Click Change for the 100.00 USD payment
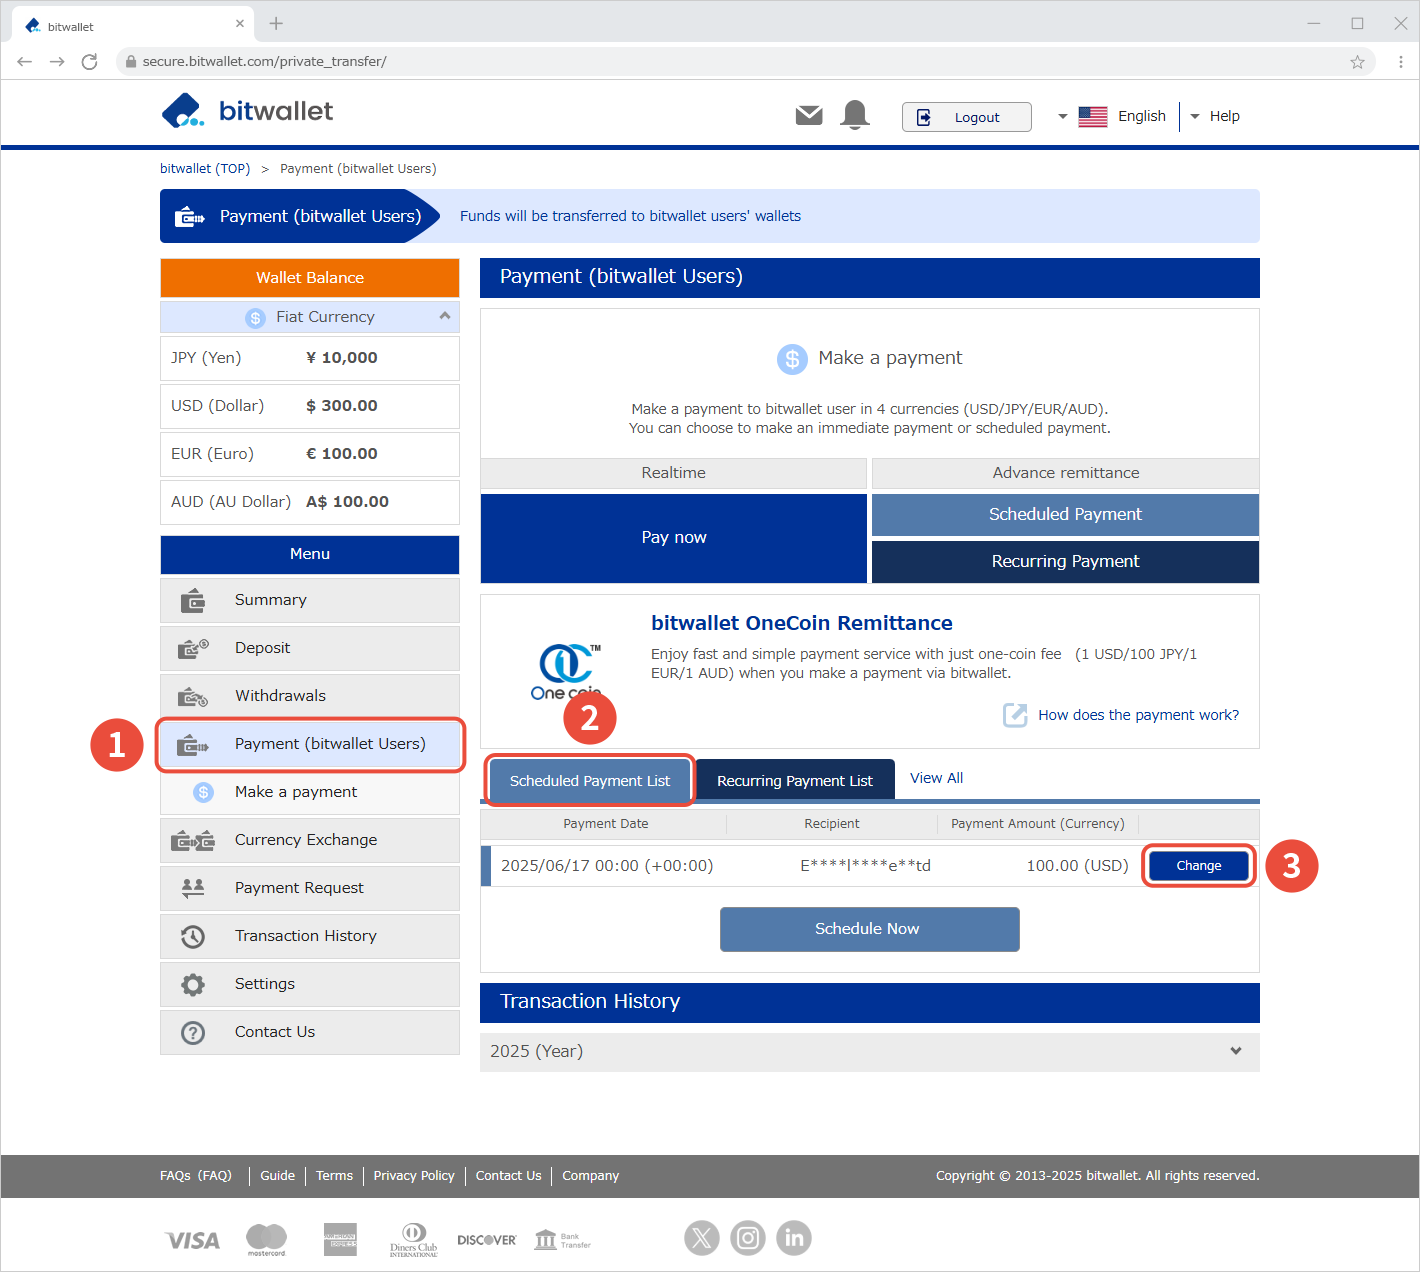1420x1272 pixels. pos(1199,866)
